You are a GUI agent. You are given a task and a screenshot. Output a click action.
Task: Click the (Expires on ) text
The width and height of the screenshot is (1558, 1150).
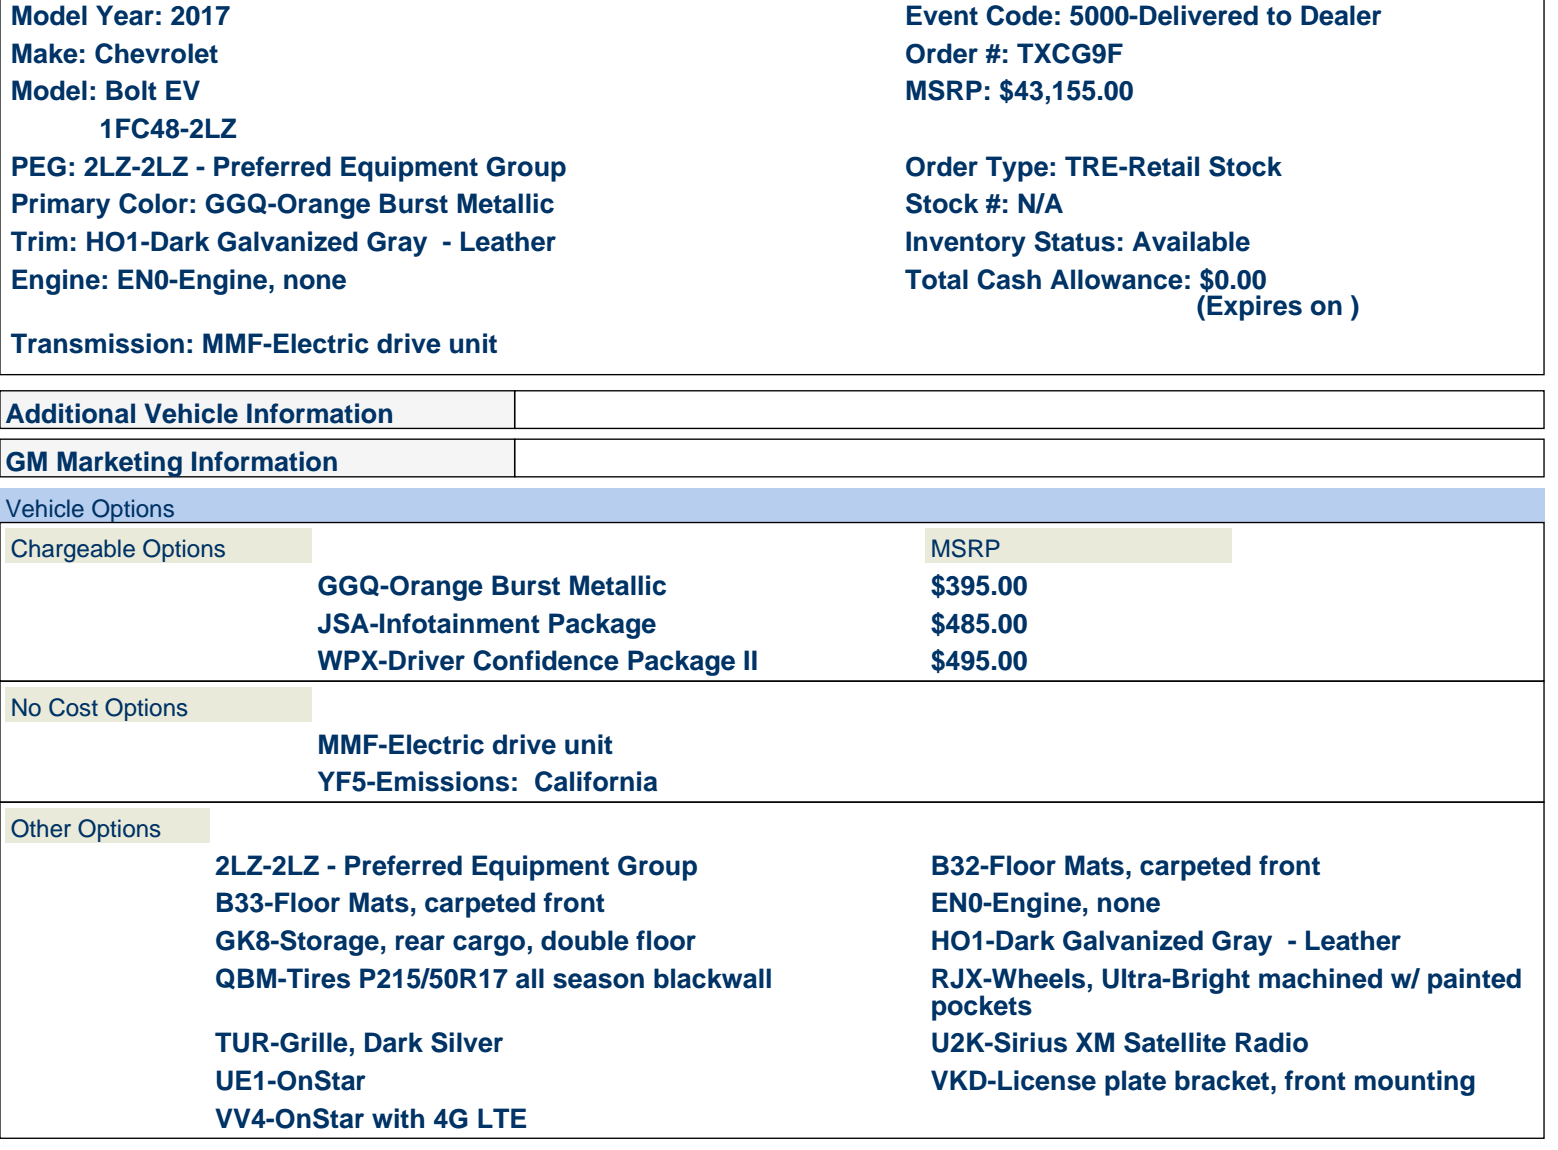coord(1278,306)
